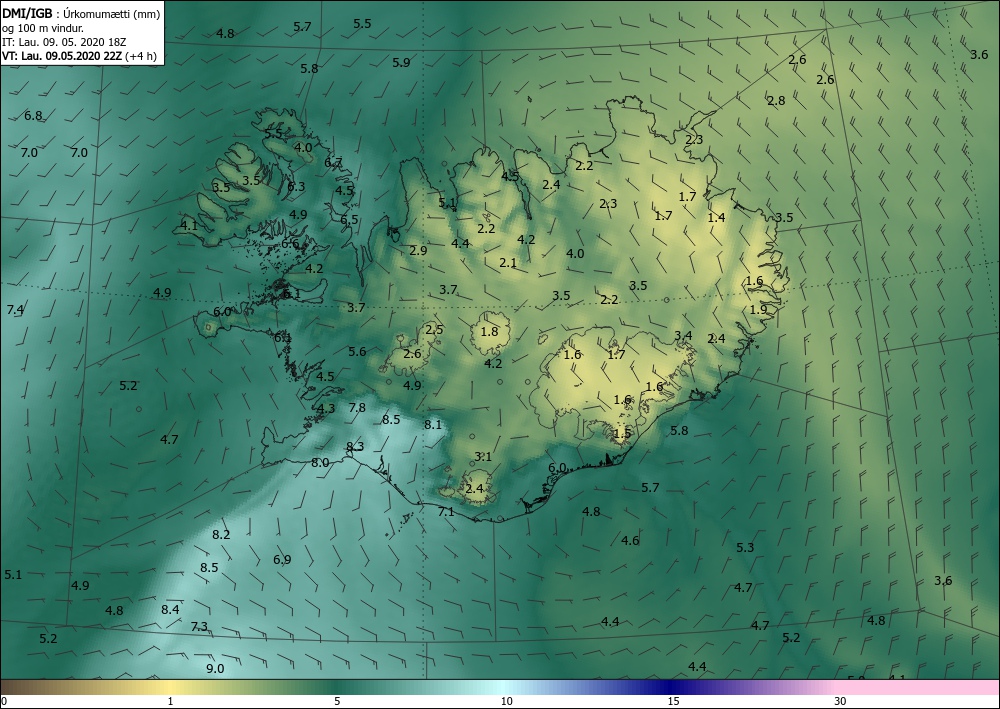1000x709 pixels.
Task: Click the 8.1 value on the map
Action: (x=433, y=425)
